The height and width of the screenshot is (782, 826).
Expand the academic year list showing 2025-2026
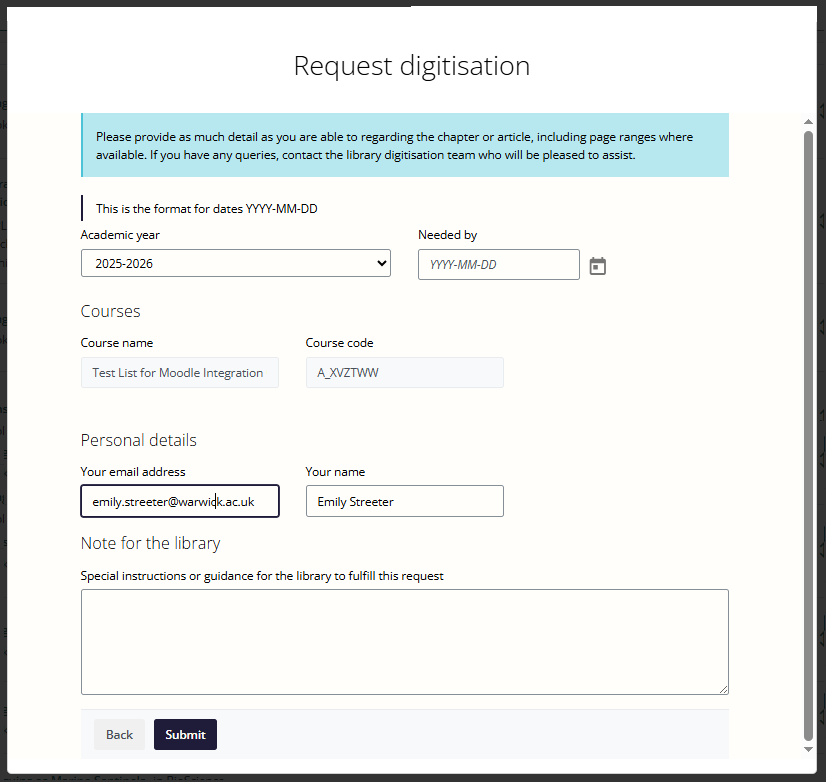pos(235,263)
